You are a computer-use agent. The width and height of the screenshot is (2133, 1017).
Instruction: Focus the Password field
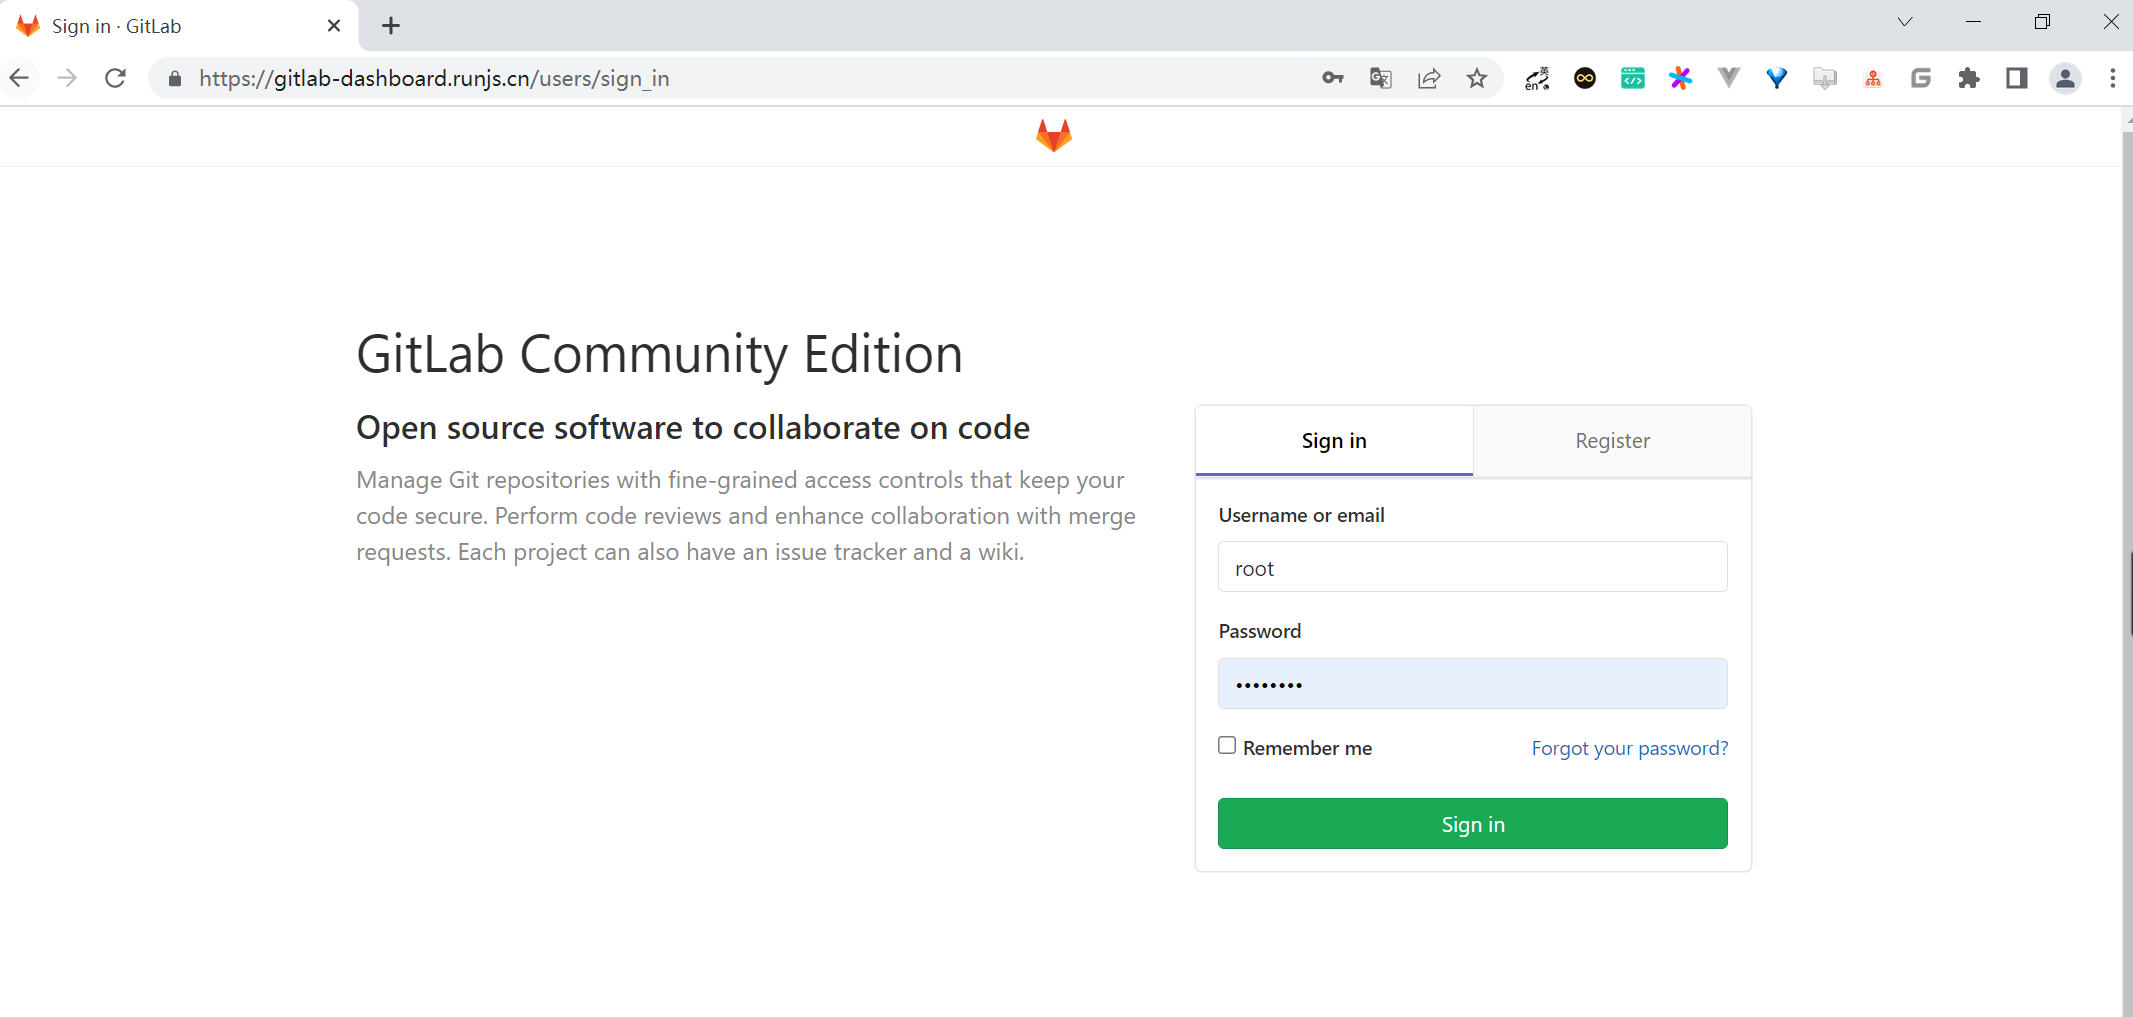1473,684
